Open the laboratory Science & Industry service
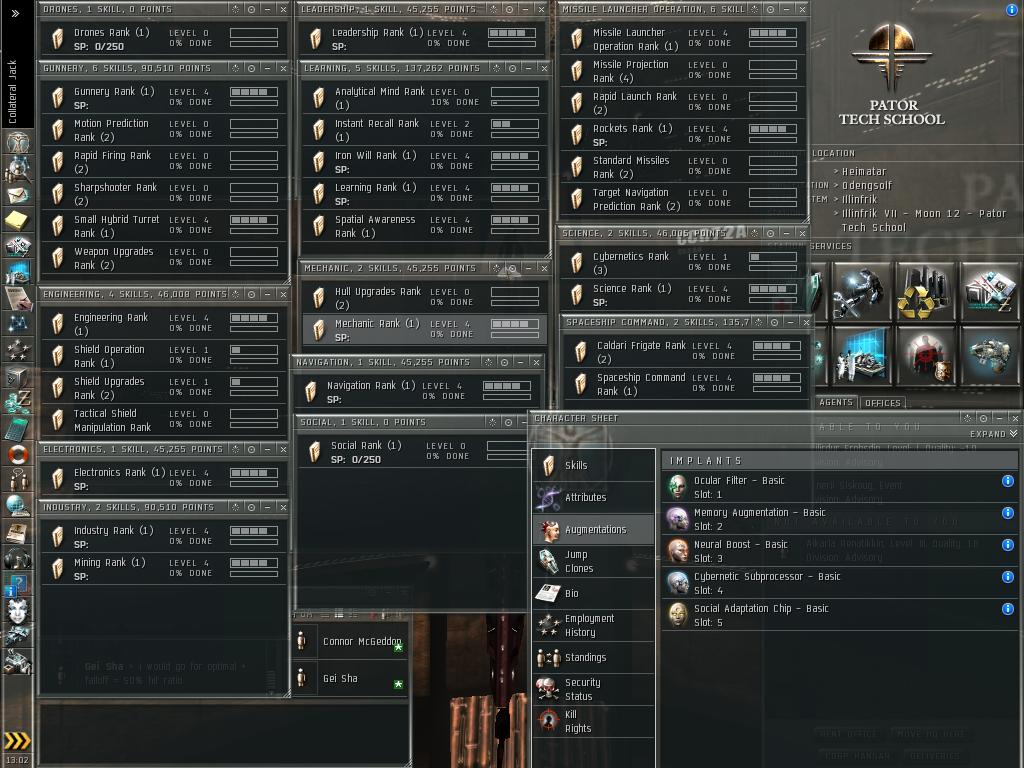 point(861,356)
